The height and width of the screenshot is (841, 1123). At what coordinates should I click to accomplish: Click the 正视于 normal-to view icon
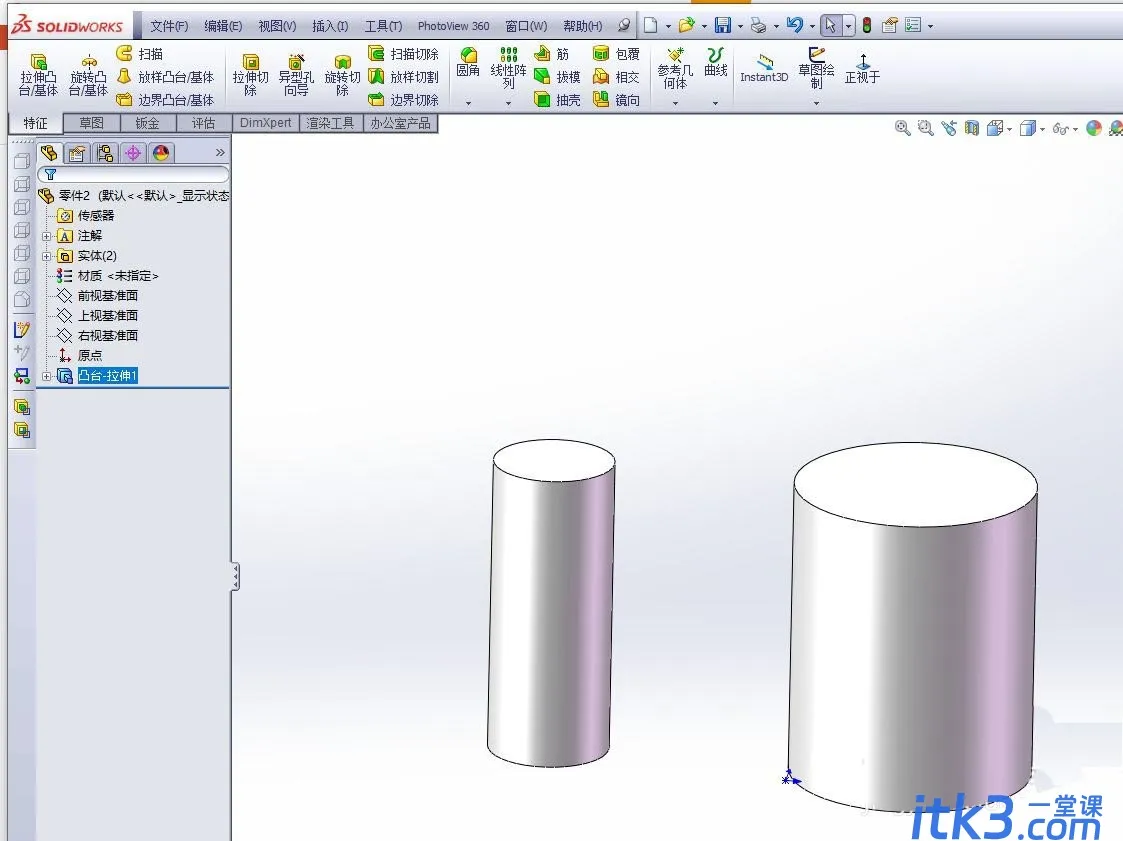(x=862, y=68)
